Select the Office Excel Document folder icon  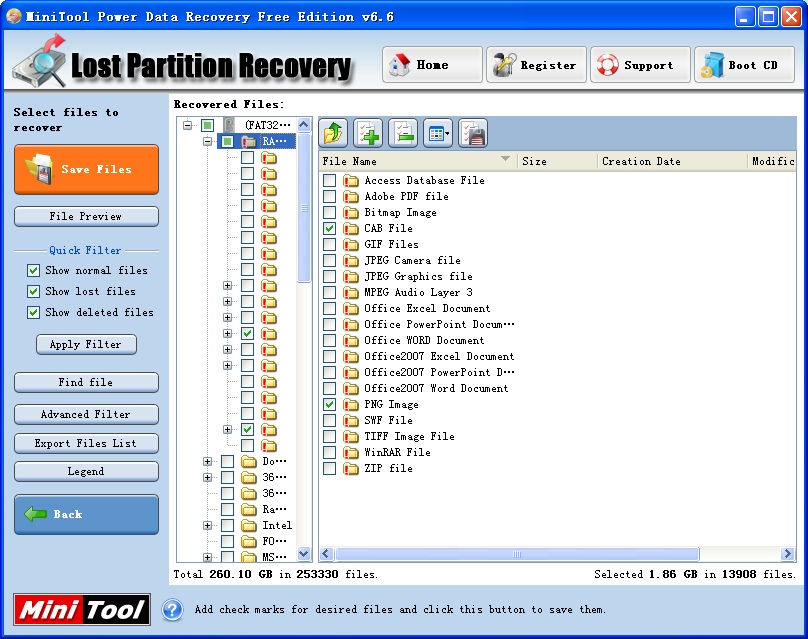coord(351,308)
